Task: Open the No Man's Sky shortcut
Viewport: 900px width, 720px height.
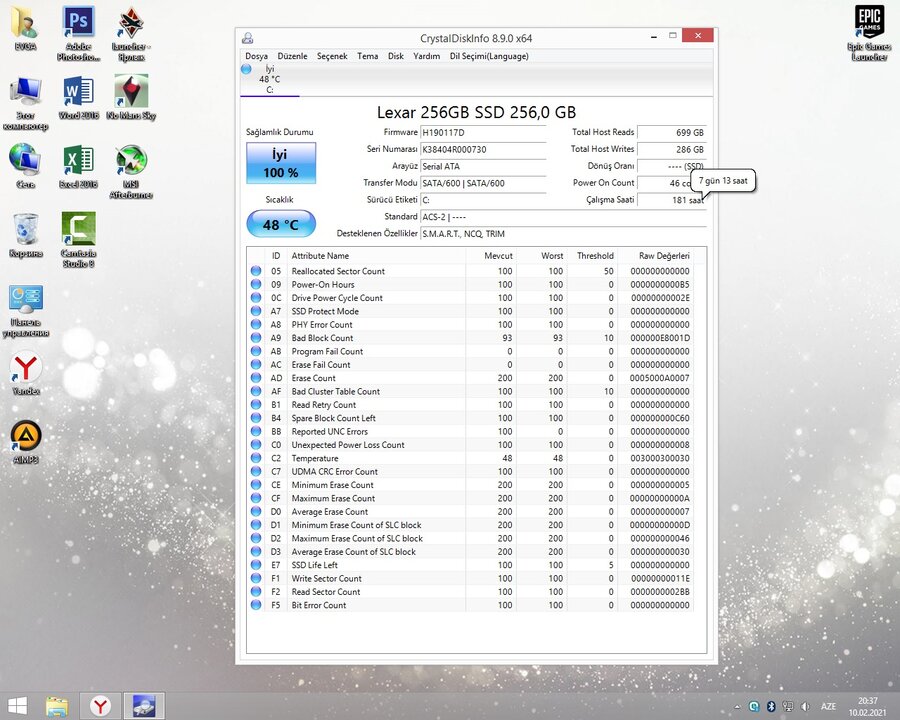Action: pyautogui.click(x=133, y=94)
